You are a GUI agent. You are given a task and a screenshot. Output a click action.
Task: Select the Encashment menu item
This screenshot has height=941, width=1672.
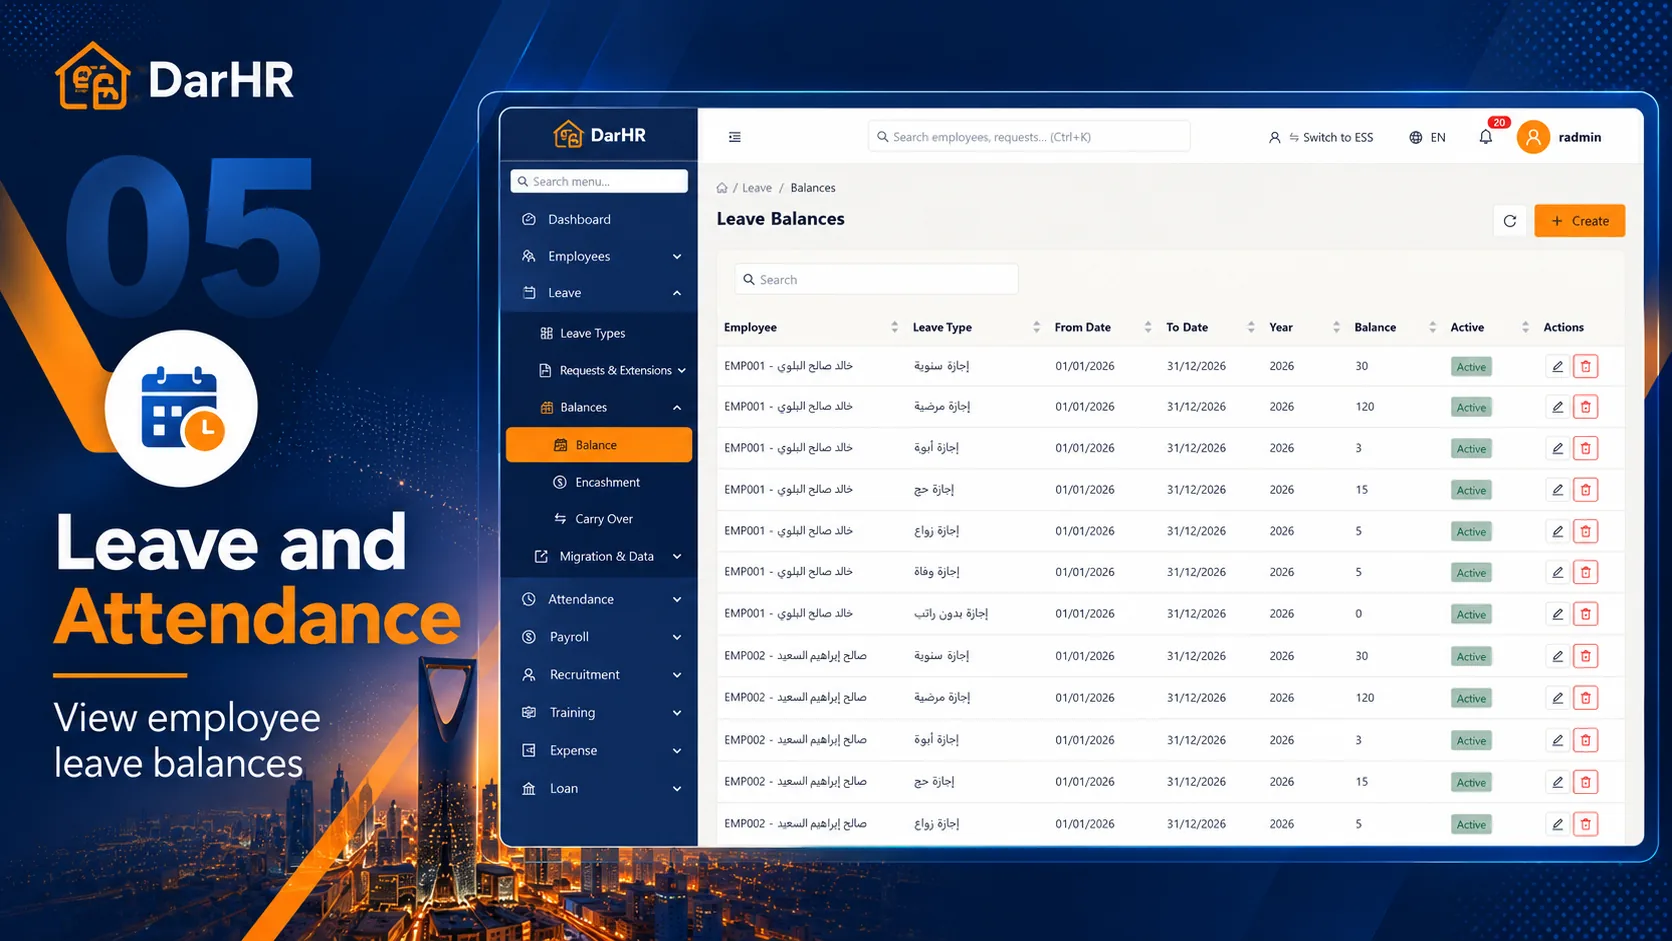598,482
